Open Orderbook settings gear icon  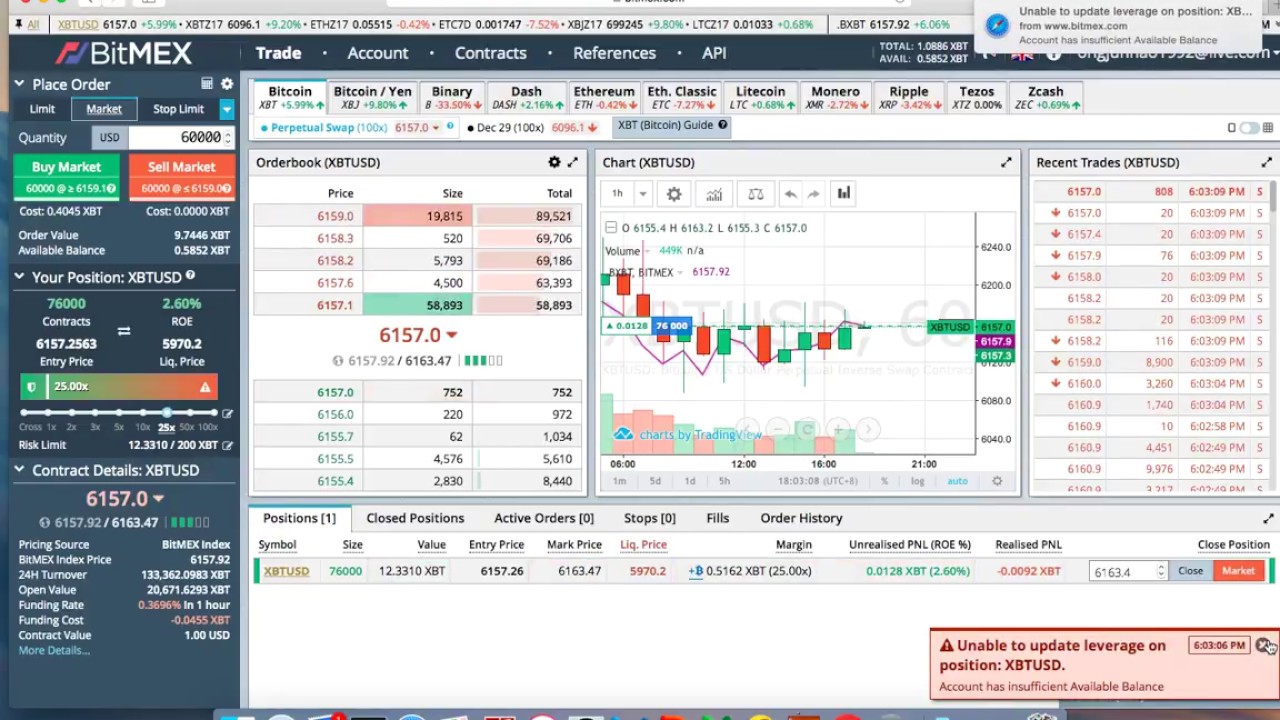554,162
